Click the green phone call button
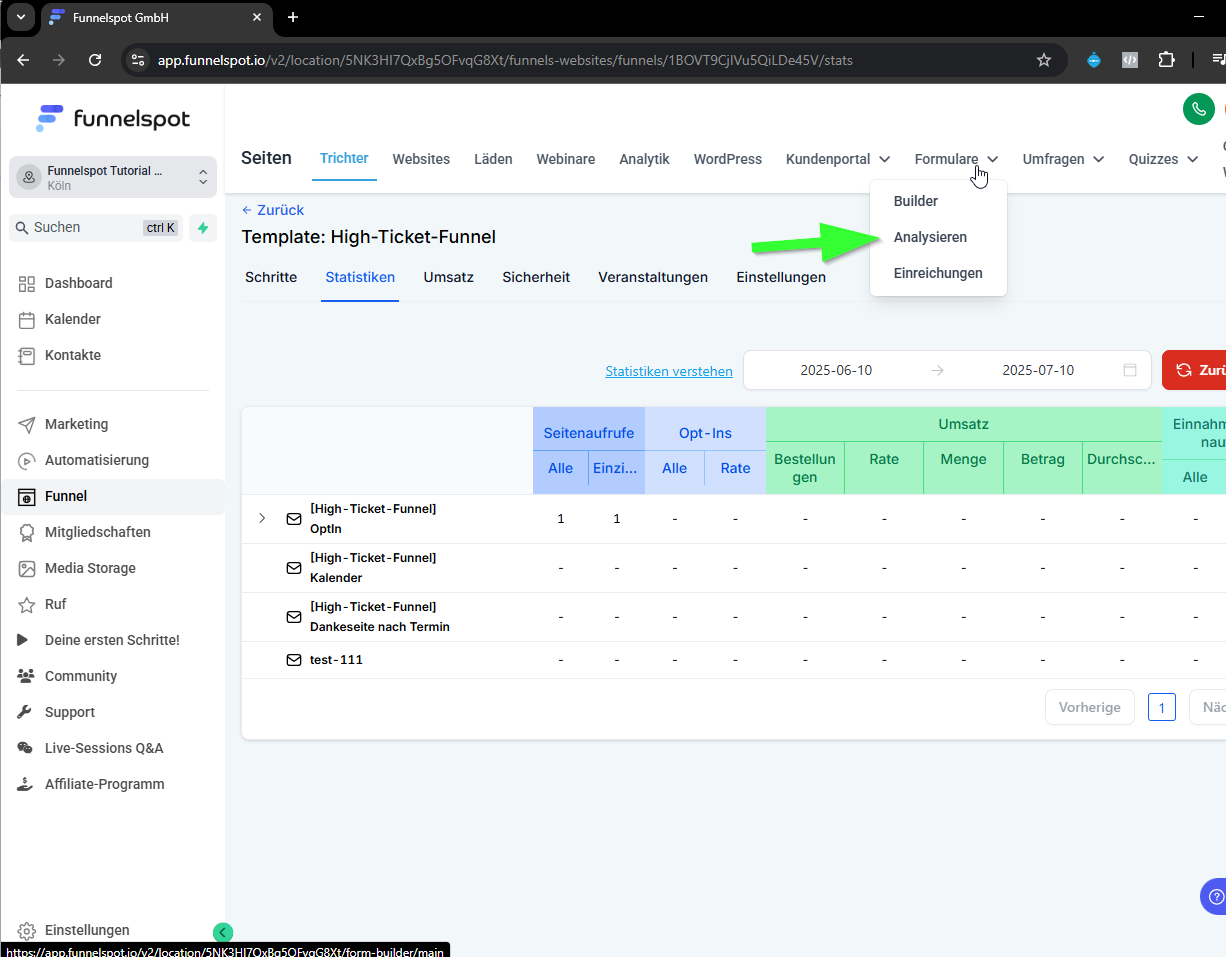Viewport: 1226px width, 957px height. point(1198,109)
